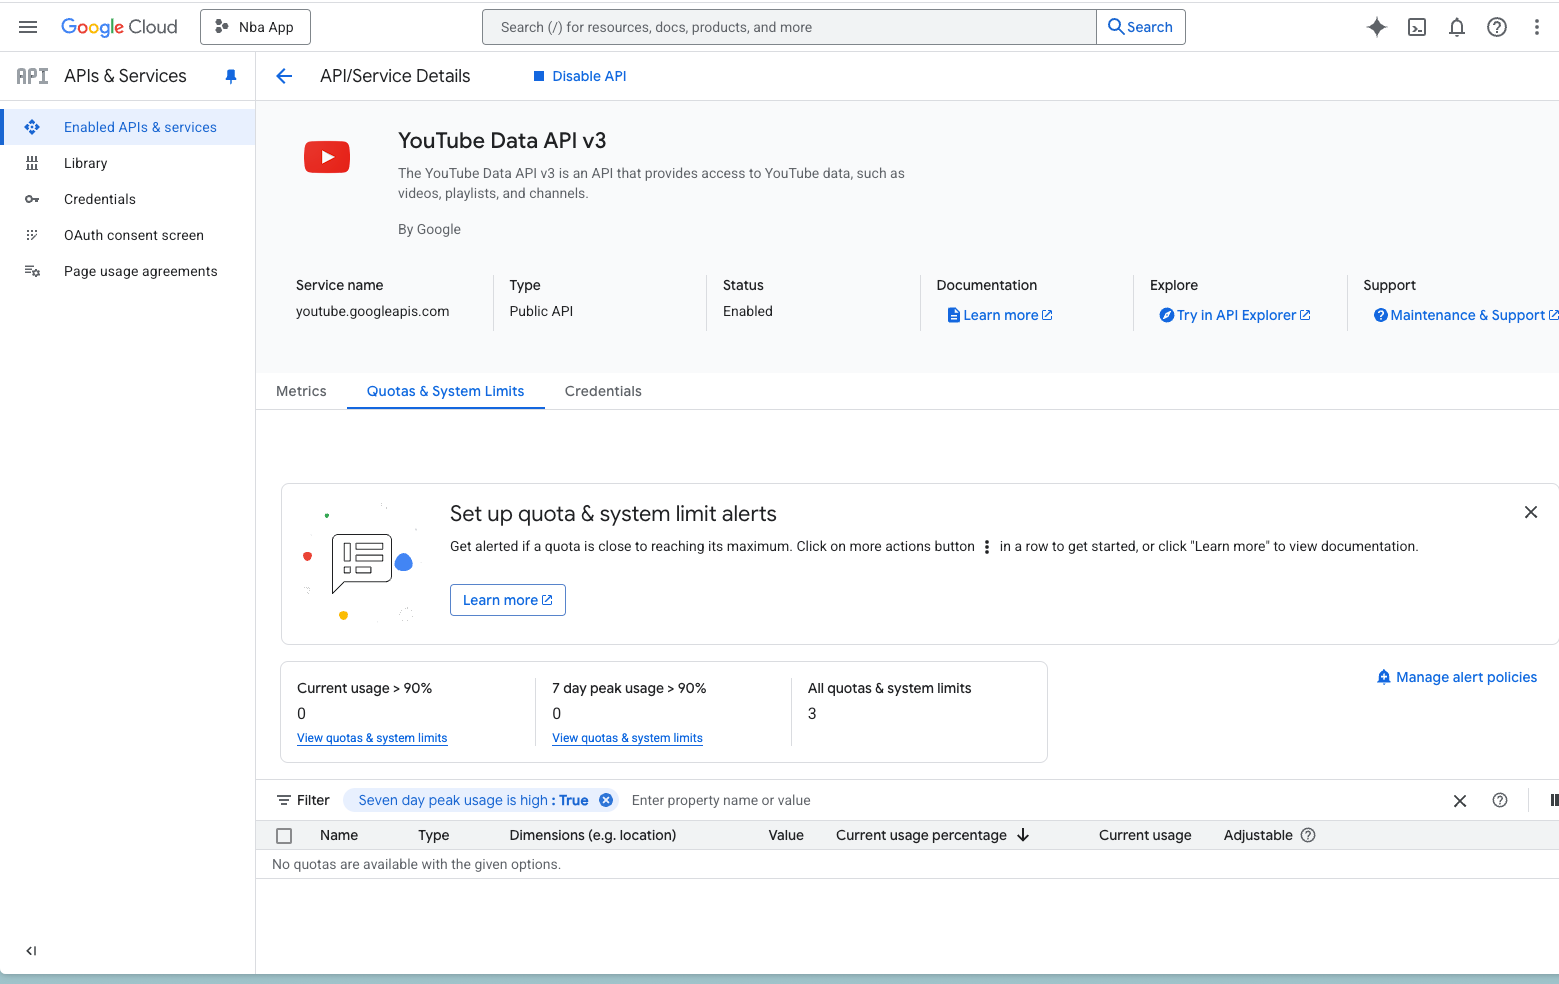1559x984 pixels.
Task: Switch to the Credentials tab
Action: (x=603, y=391)
